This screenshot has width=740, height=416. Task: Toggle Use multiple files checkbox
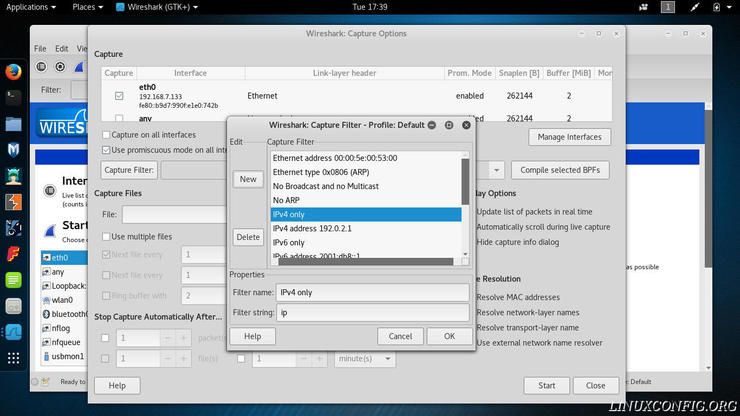[107, 237]
